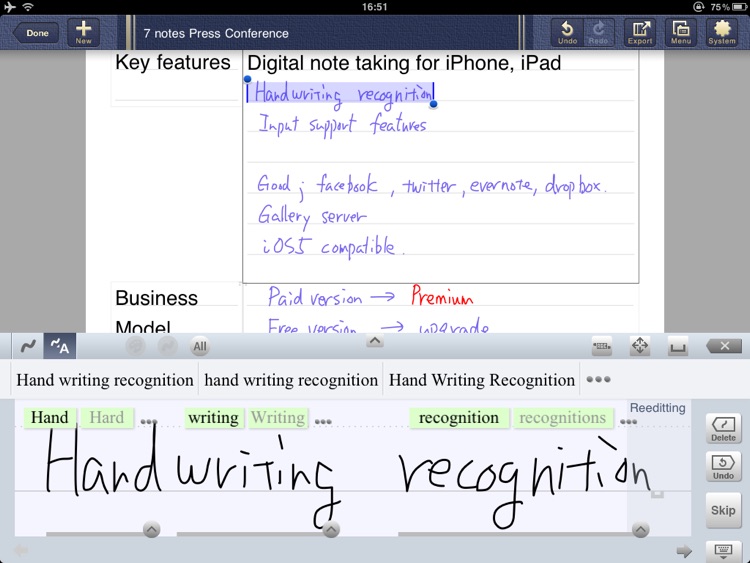Tap the handwritten 'recognition' in the writing area
This screenshot has height=563, width=750.
click(x=524, y=482)
